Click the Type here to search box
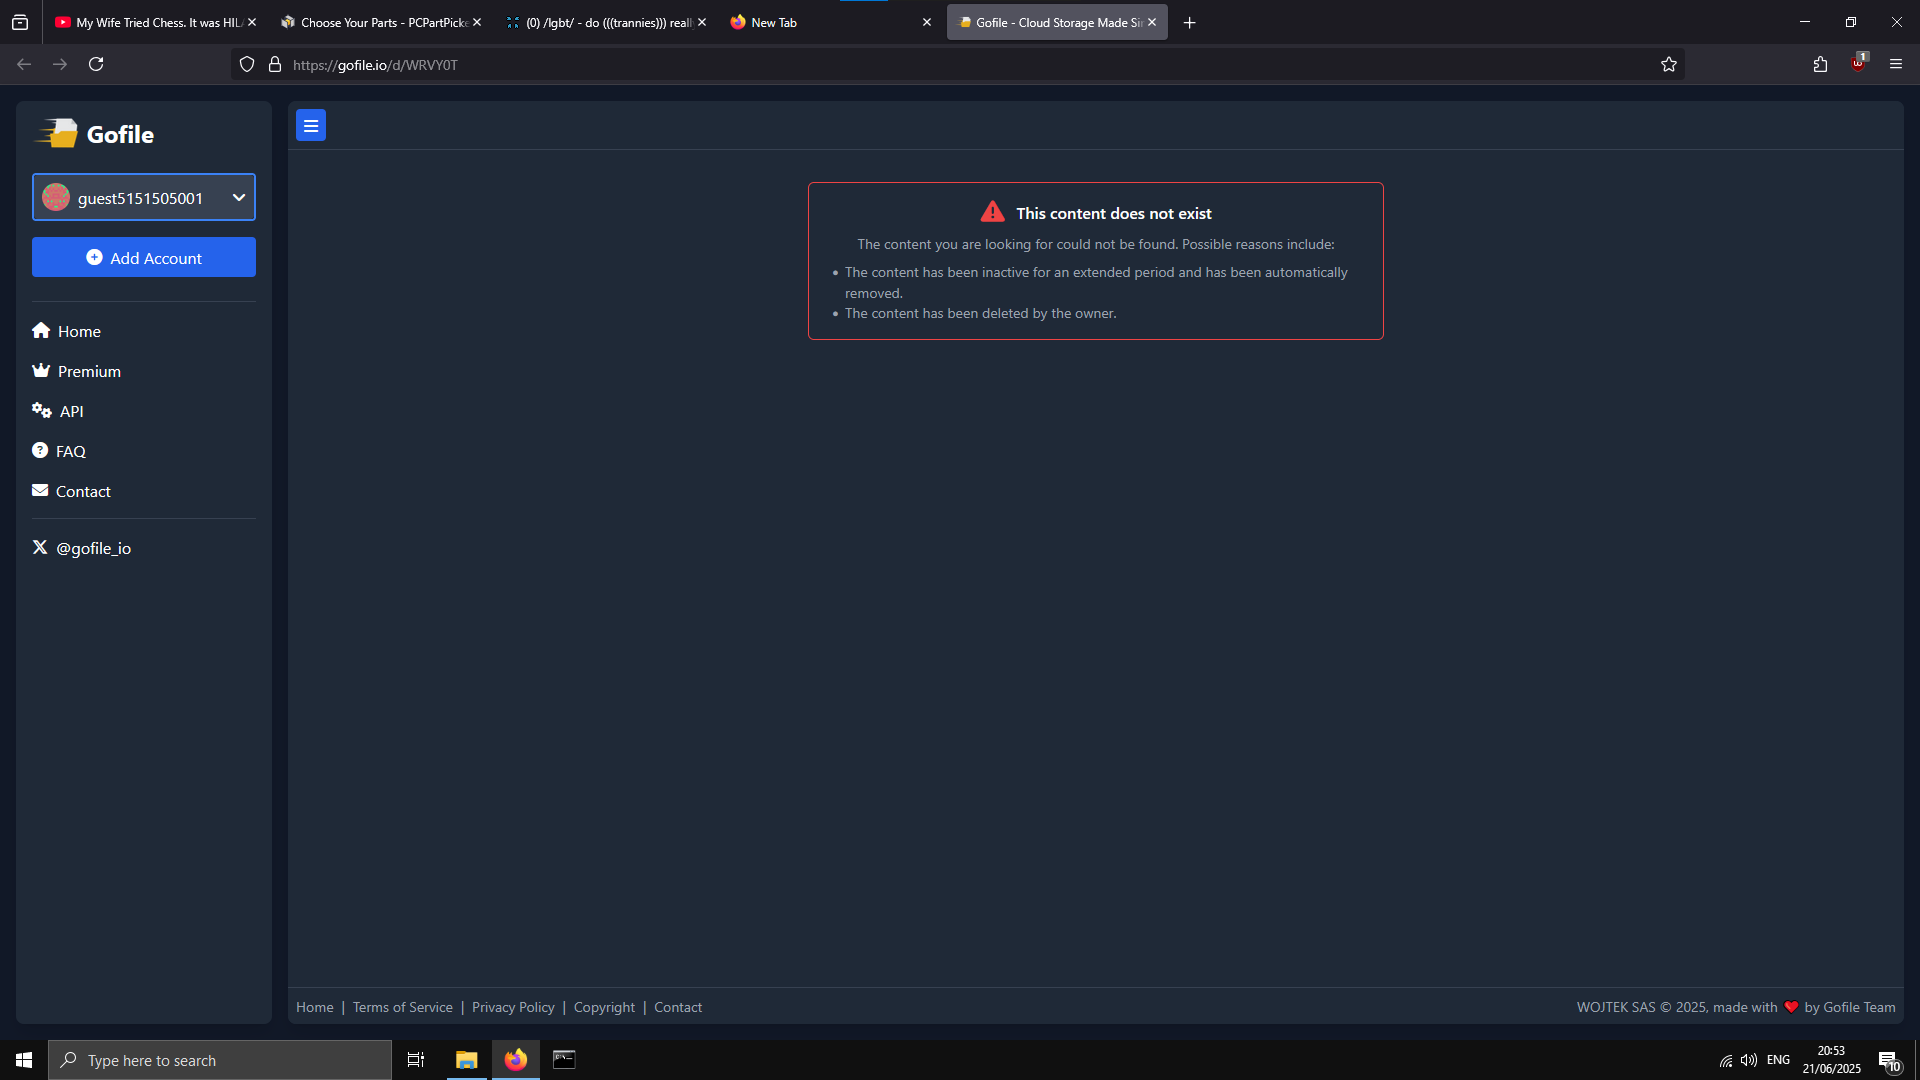Image resolution: width=1920 pixels, height=1080 pixels. pos(220,1060)
